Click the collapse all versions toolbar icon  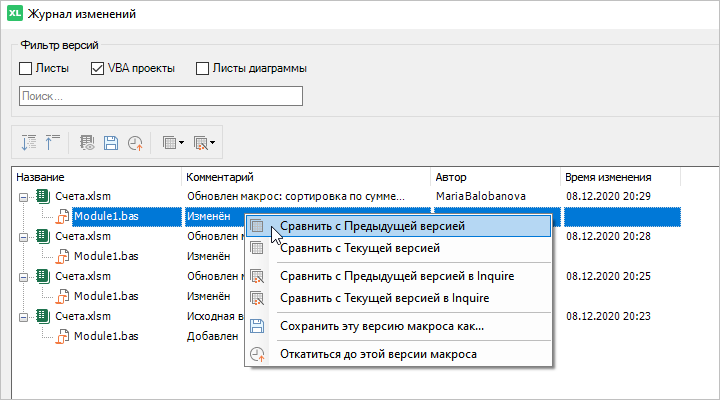[x=53, y=143]
